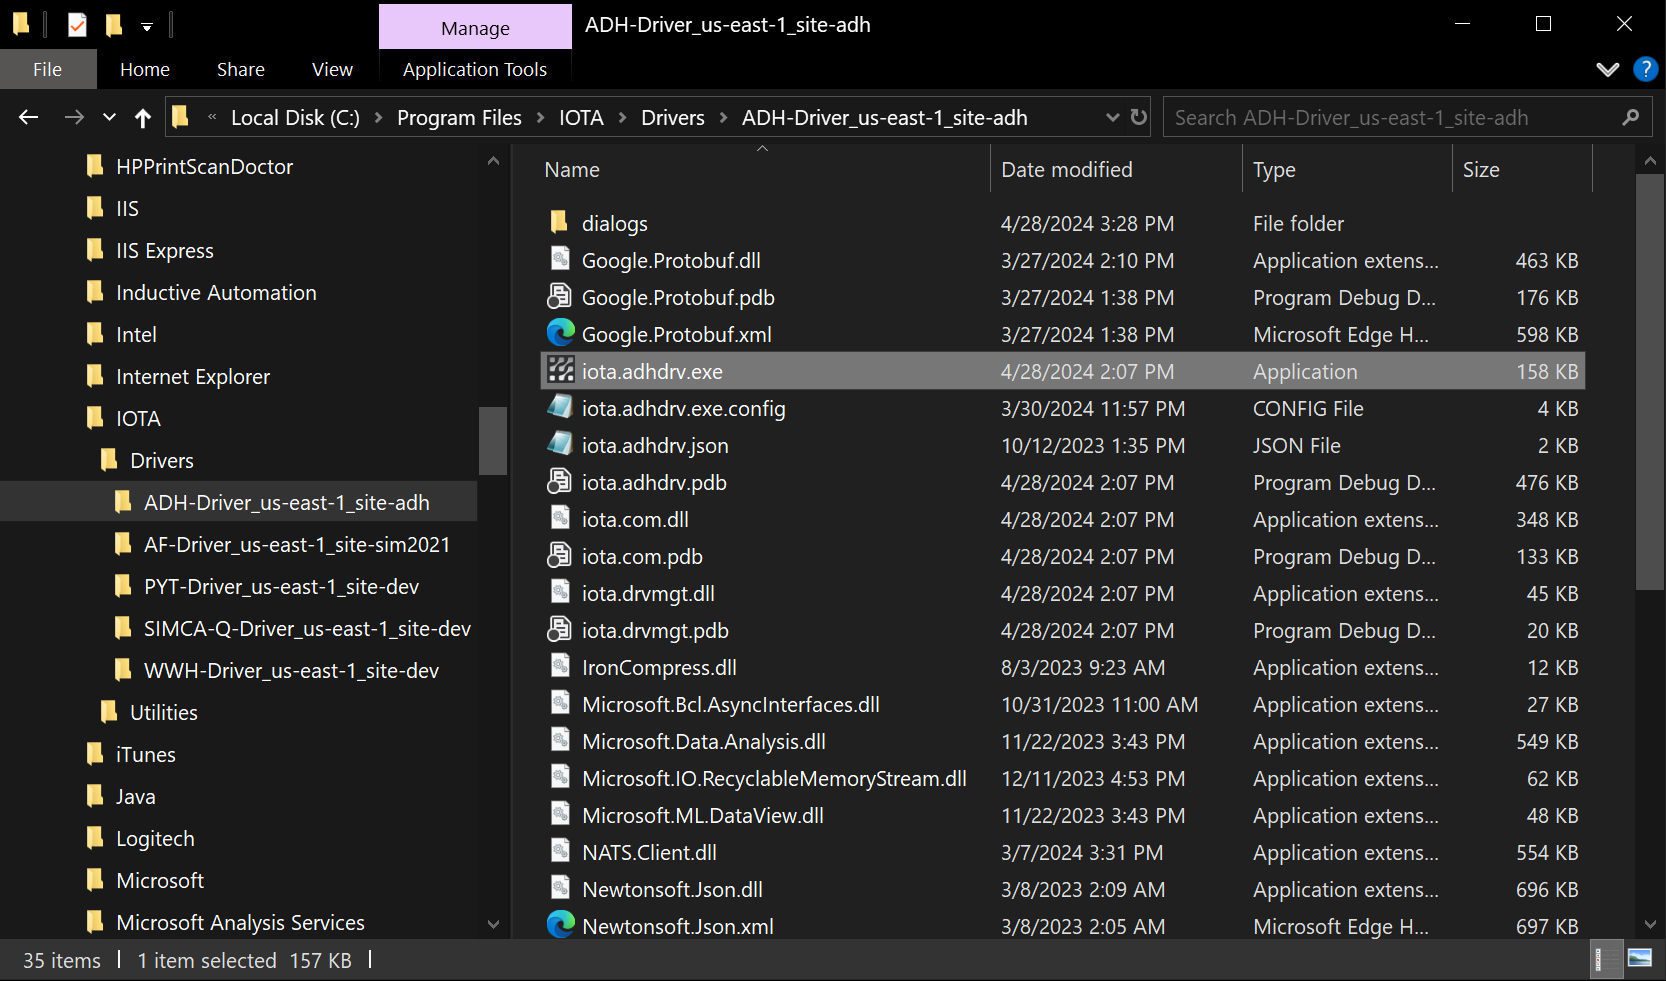Refresh the current folder view
The image size is (1666, 981).
tap(1138, 117)
